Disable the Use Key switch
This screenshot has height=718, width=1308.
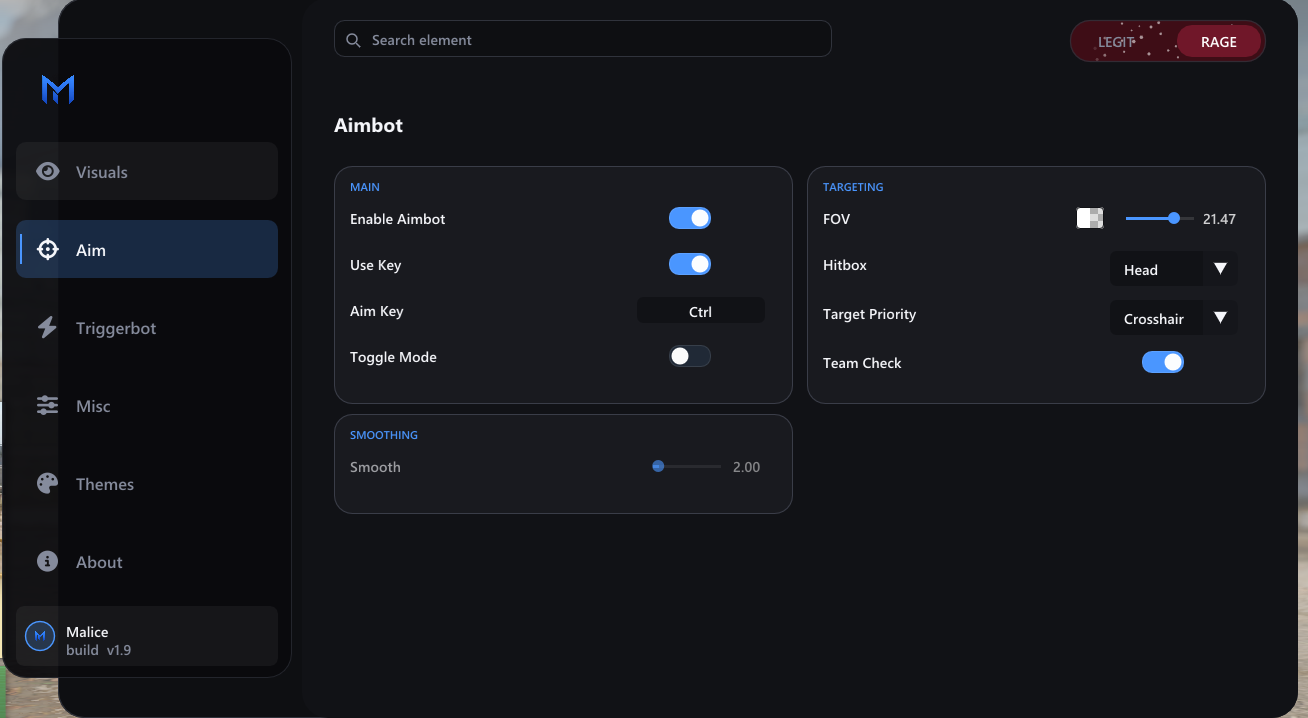tap(690, 264)
